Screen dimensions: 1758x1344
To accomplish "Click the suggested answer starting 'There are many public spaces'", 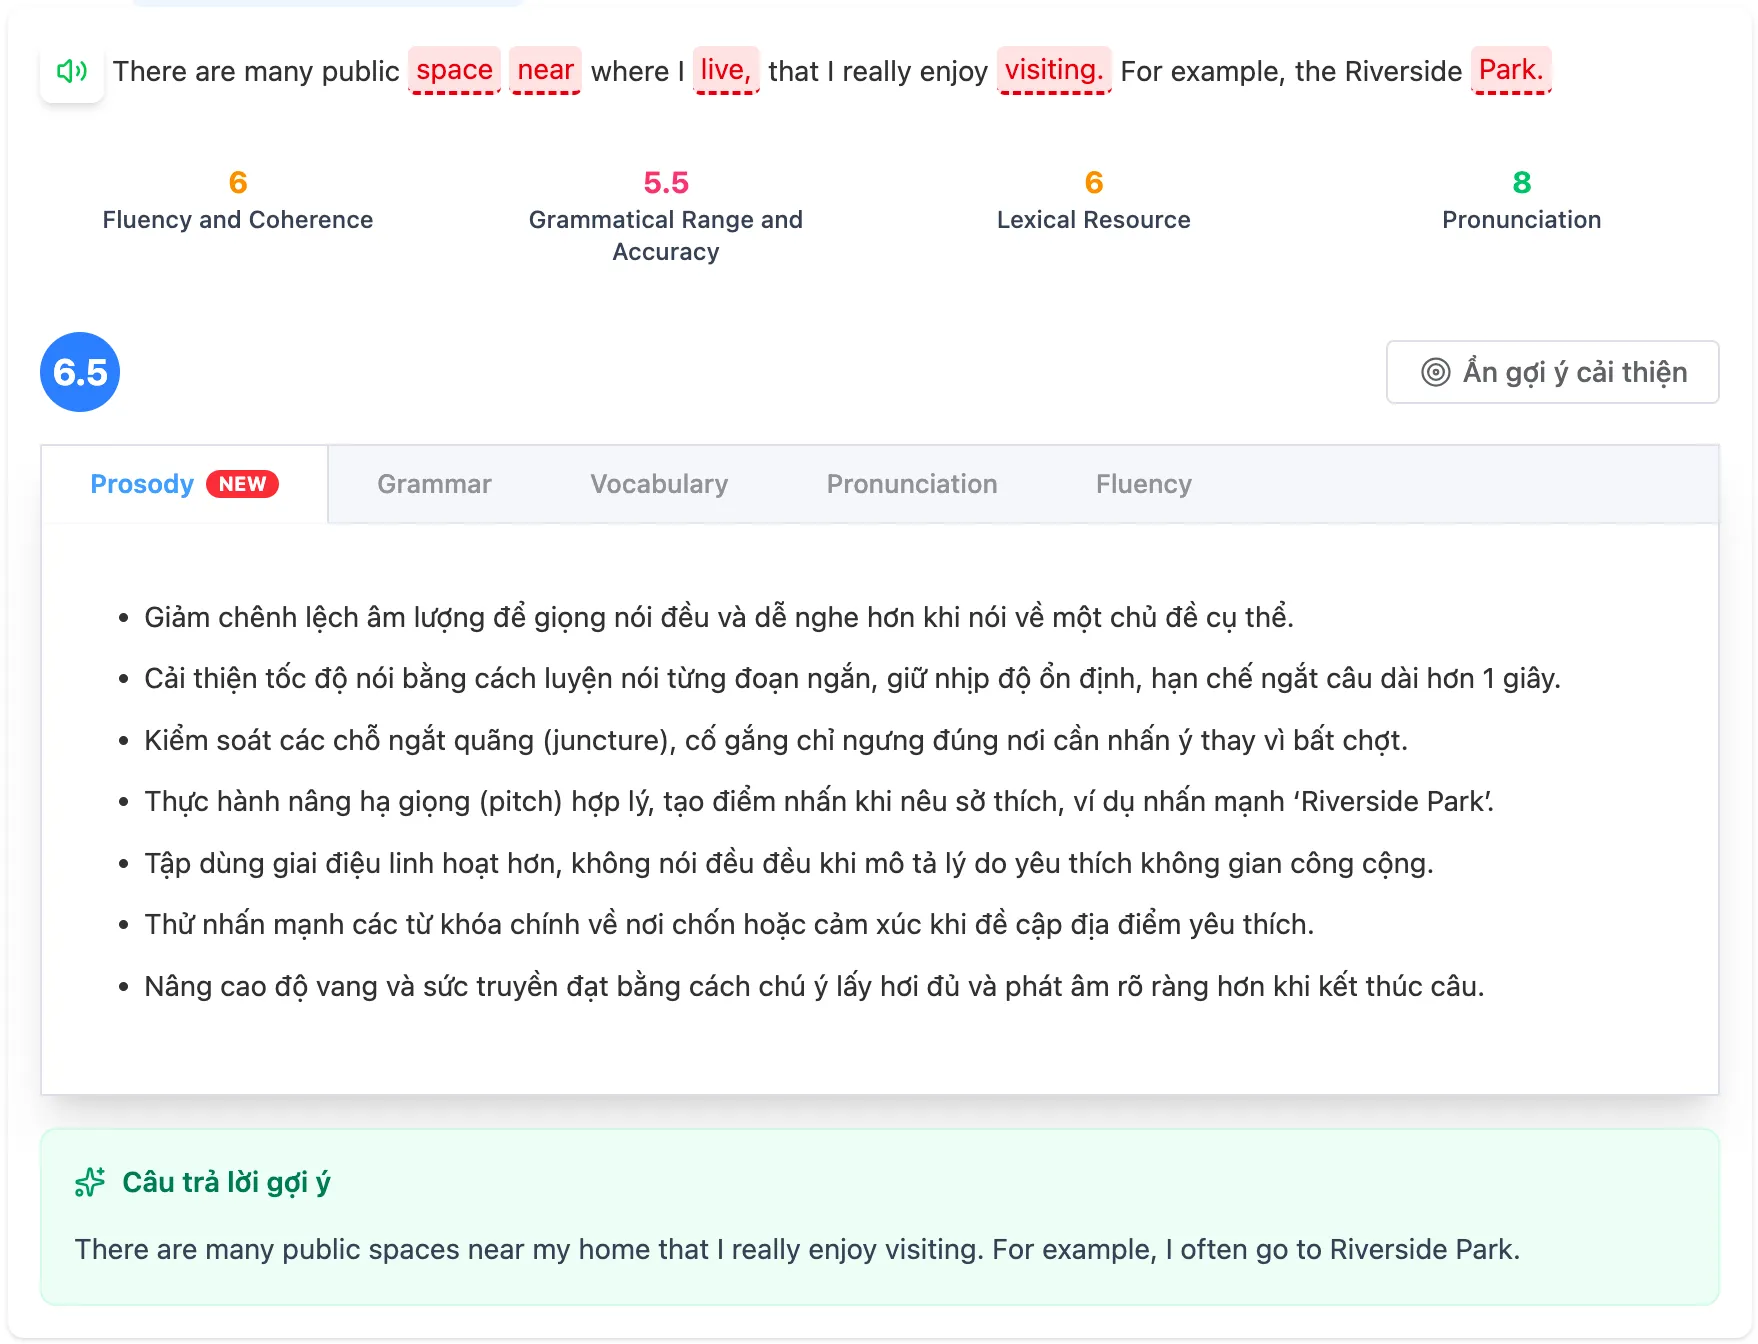I will [797, 1249].
